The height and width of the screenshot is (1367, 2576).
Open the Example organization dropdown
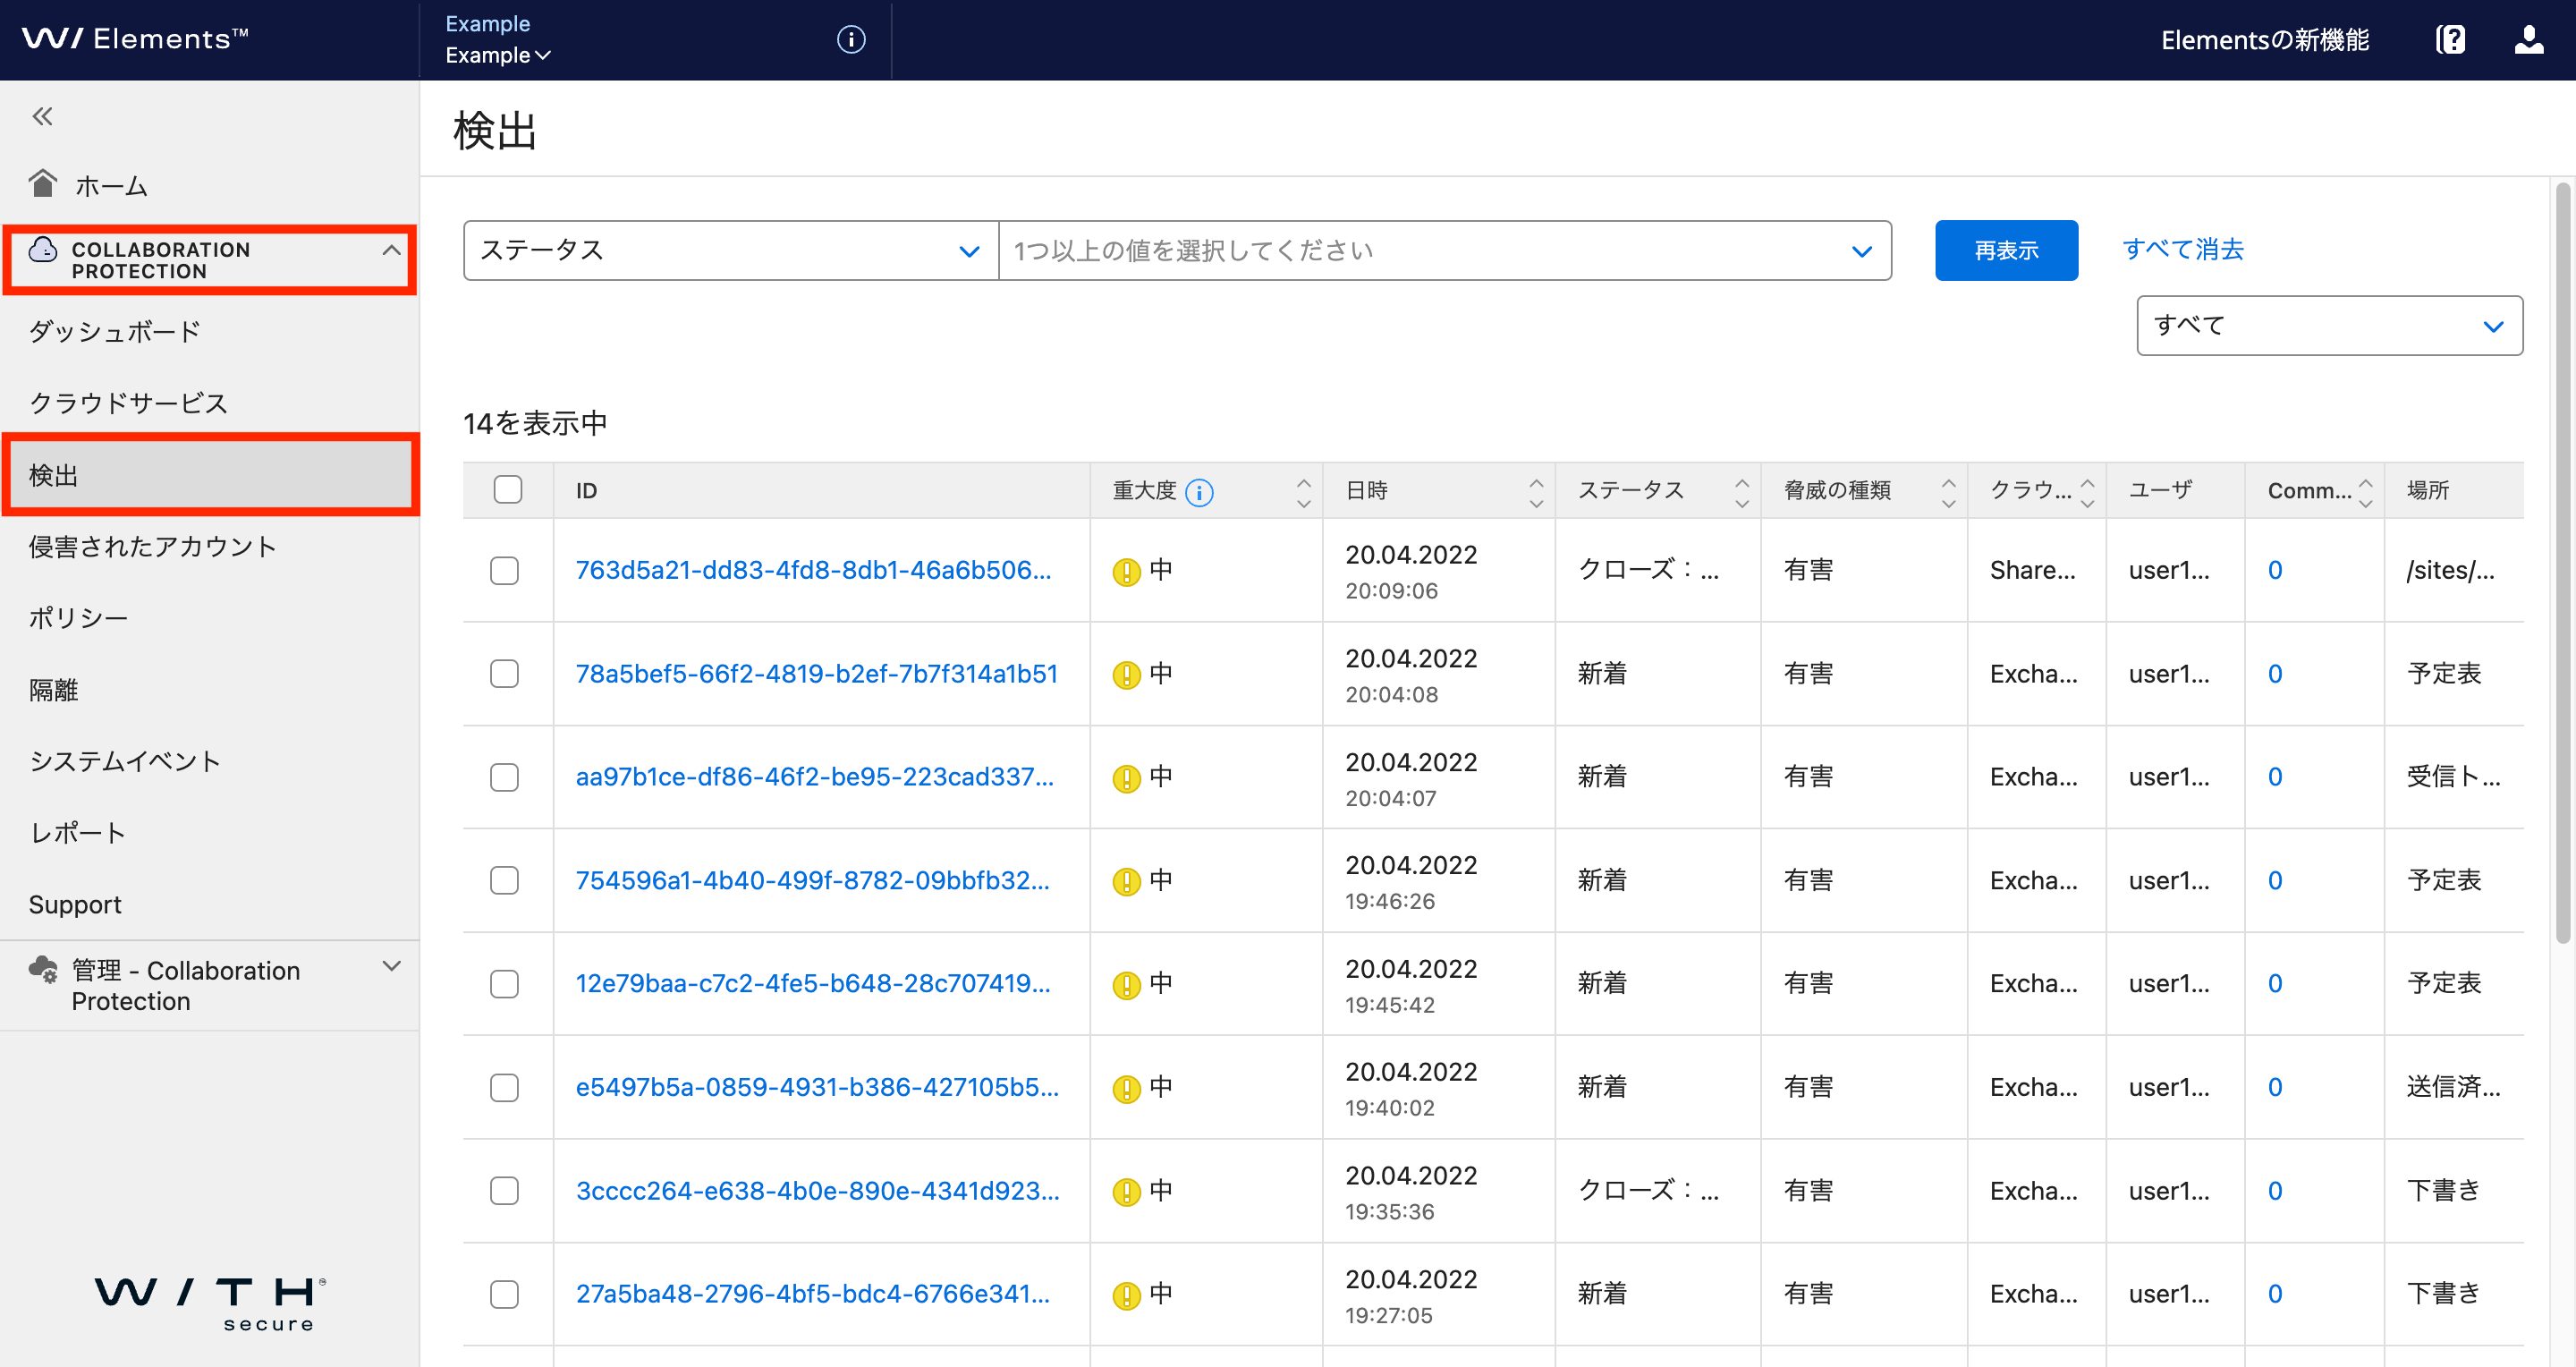click(498, 55)
